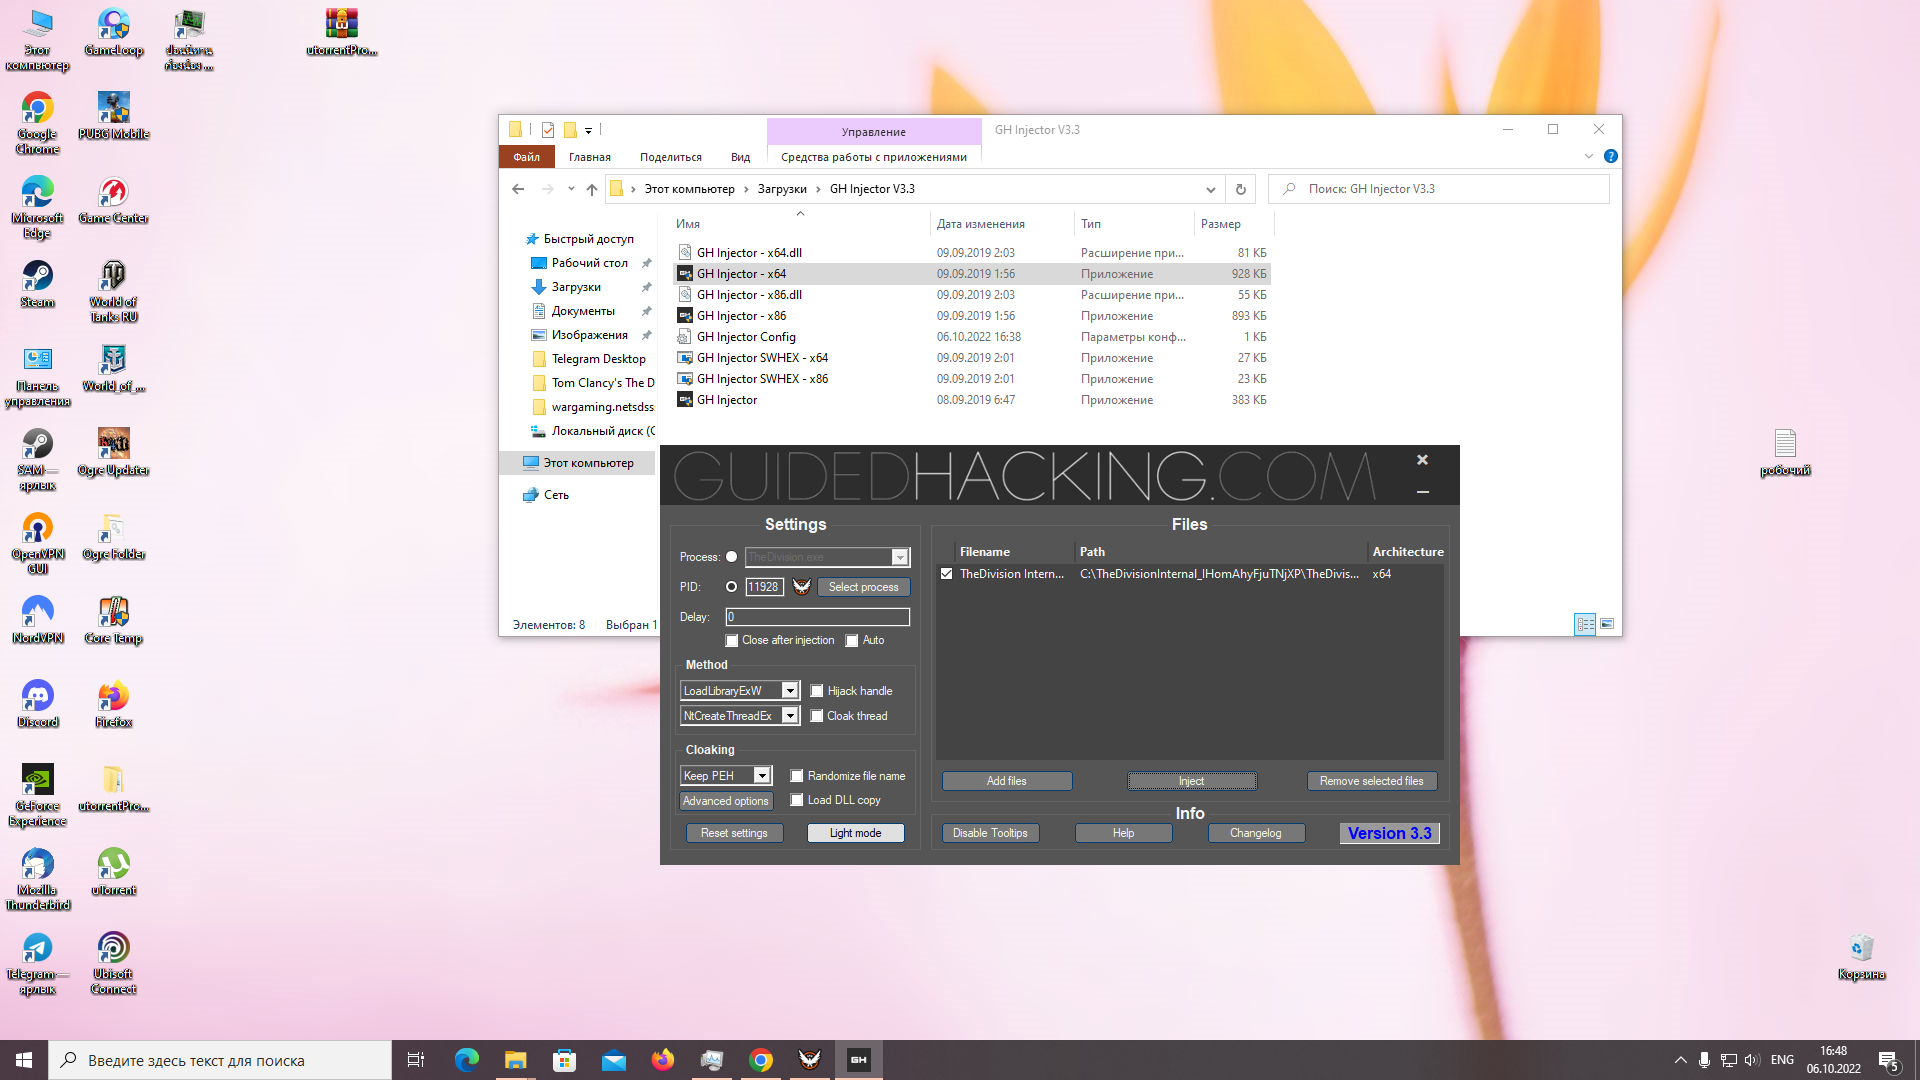Click Reset settings button
Screen dimensions: 1920x1080
[x=735, y=833]
